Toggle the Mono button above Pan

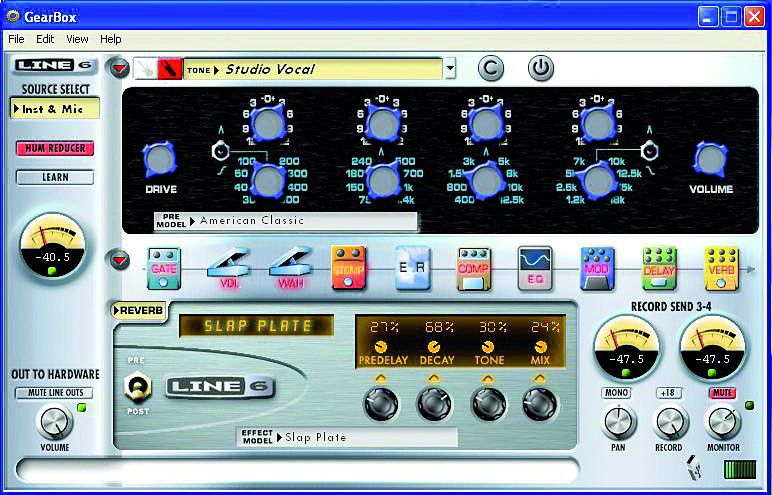[616, 393]
